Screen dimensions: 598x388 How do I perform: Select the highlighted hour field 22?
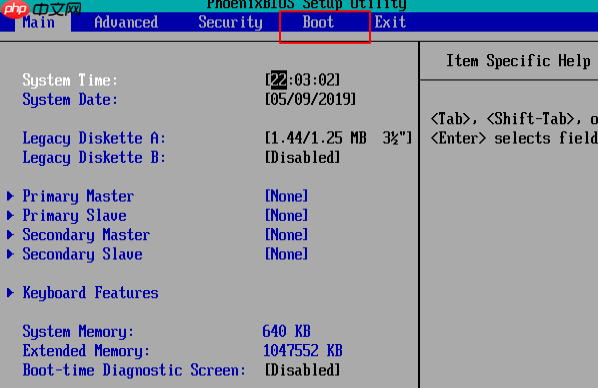279,80
